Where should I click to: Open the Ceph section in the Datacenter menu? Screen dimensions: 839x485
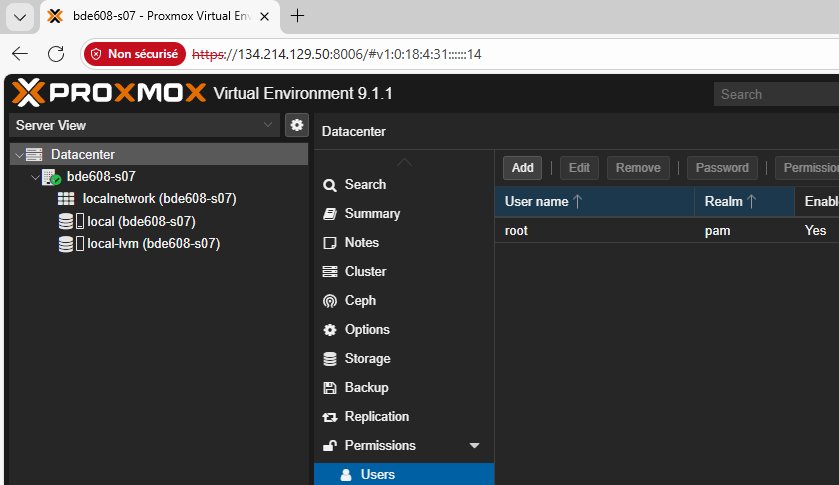tap(359, 300)
